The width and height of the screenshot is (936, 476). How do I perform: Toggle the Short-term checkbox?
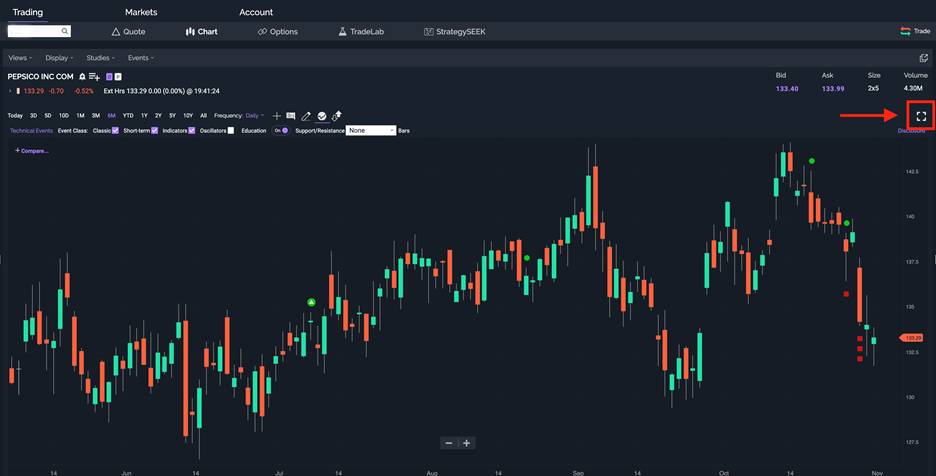tap(154, 130)
